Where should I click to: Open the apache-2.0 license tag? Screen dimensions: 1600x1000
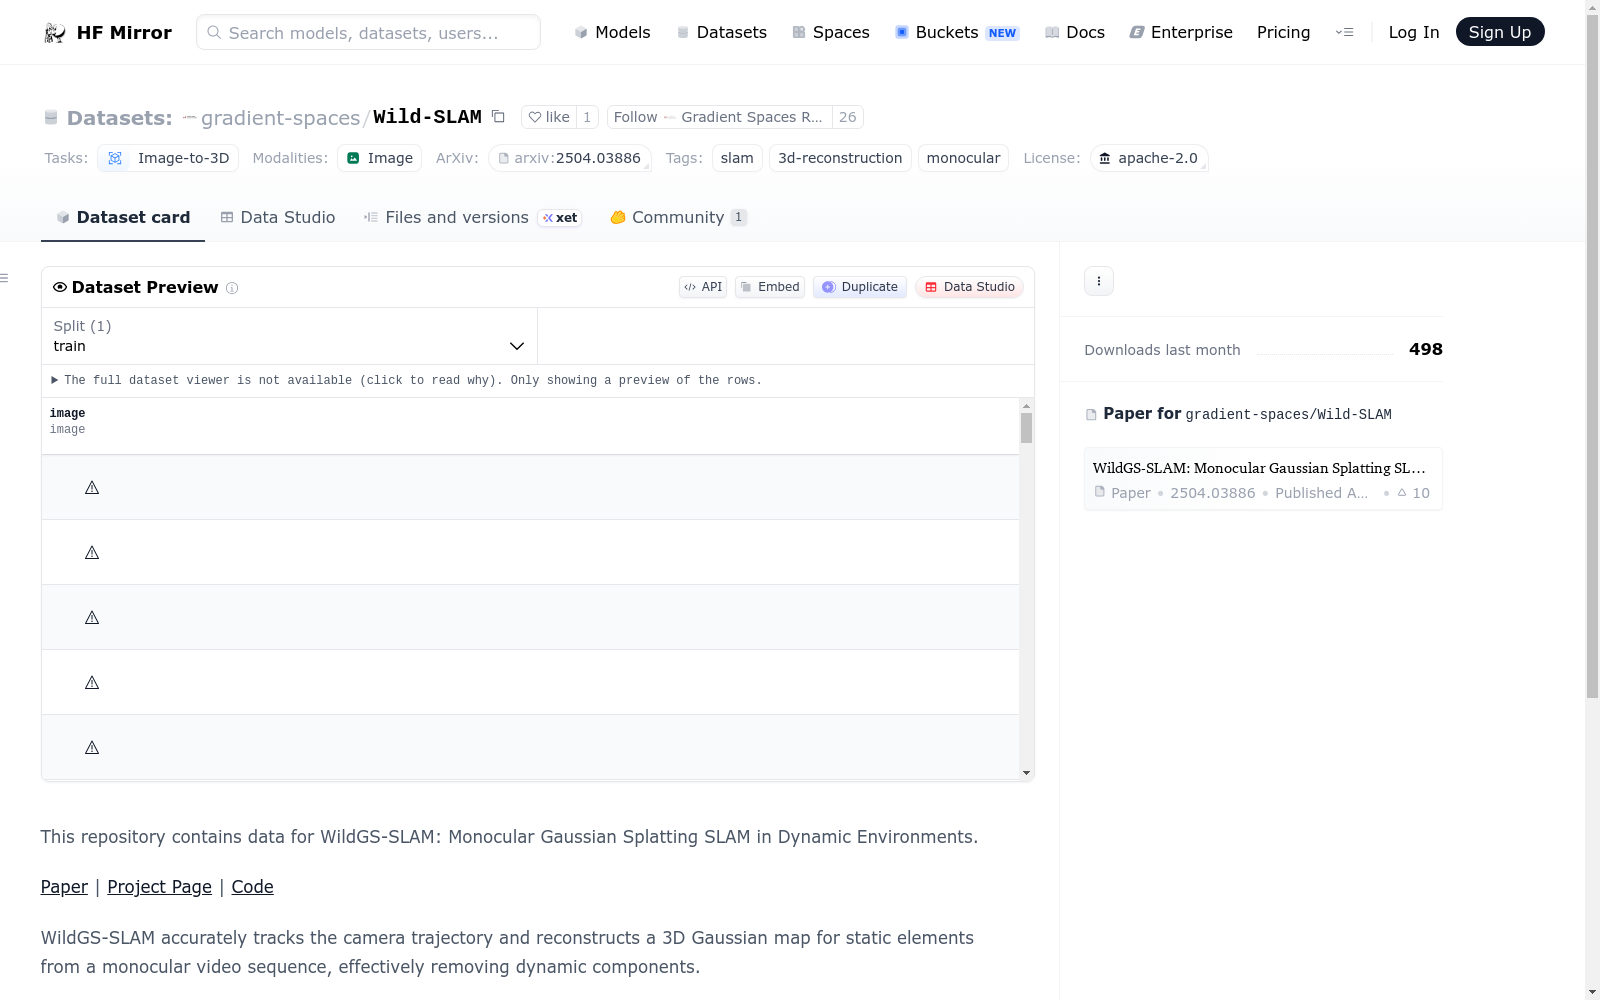coord(1149,158)
